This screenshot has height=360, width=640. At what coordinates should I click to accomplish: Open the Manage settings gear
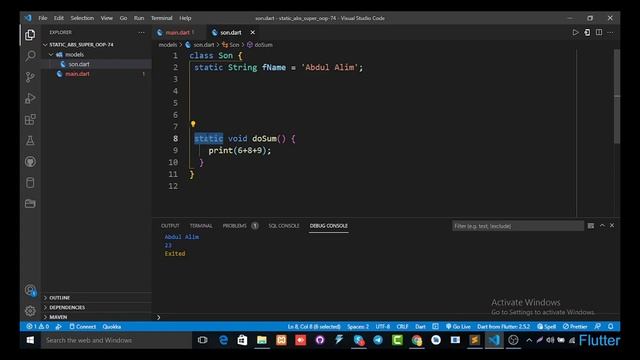coord(30,311)
